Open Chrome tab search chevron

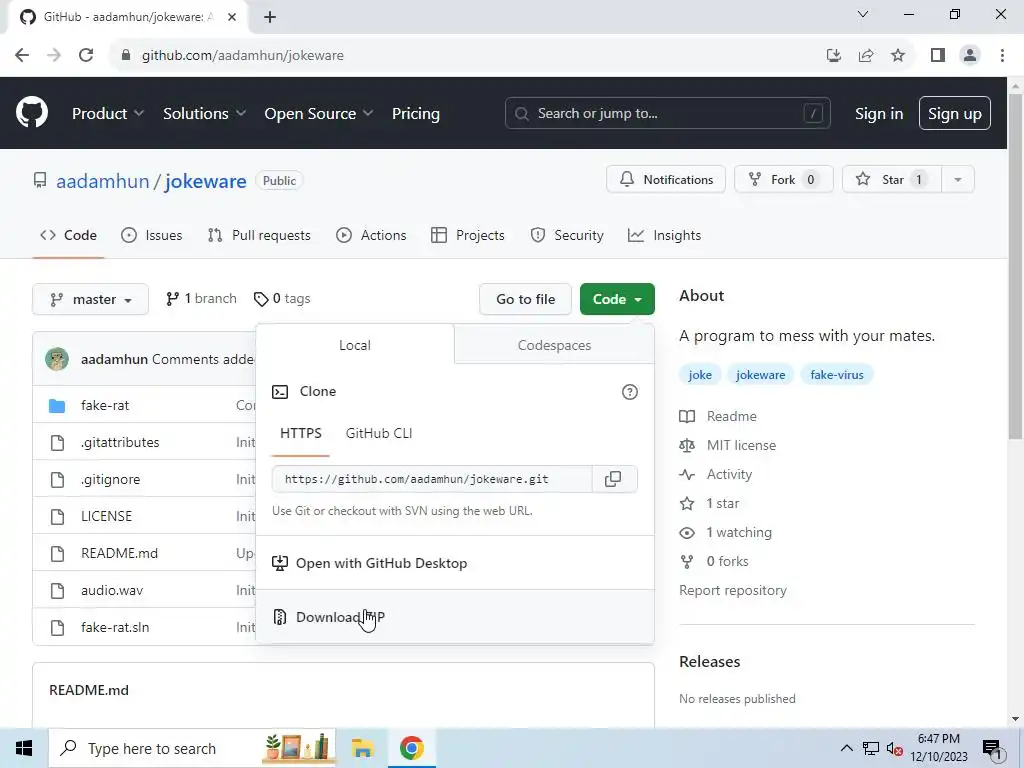coord(863,14)
